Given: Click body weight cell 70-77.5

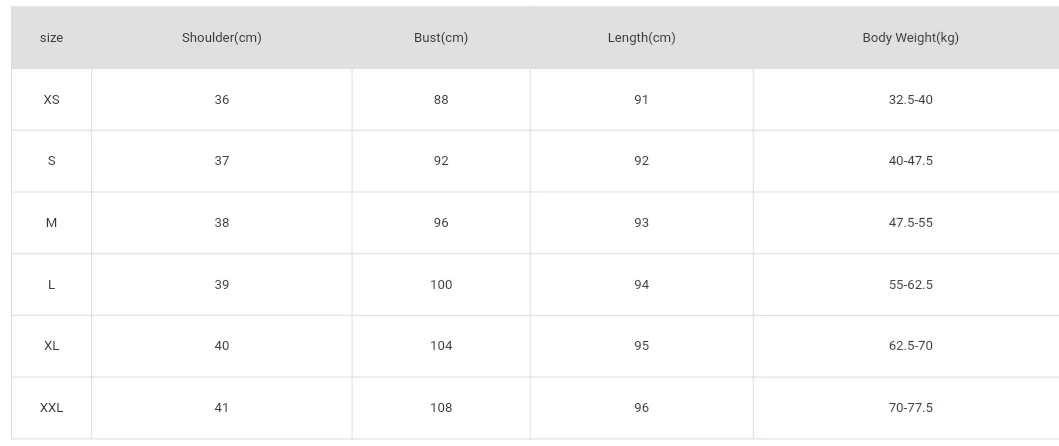Looking at the screenshot, I should click(910, 408).
